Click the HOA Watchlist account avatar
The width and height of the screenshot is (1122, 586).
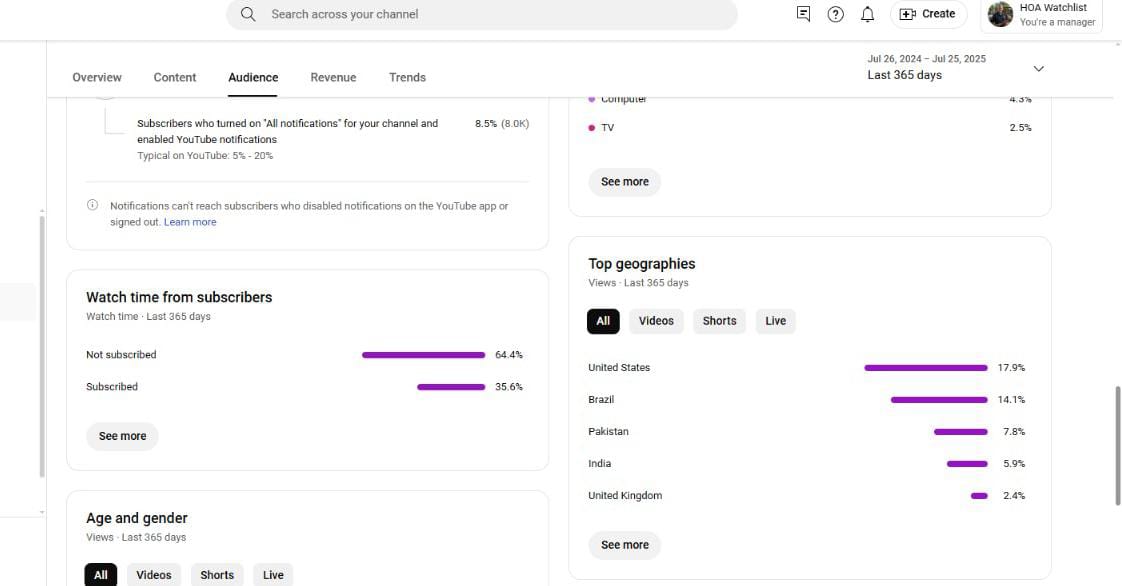click(1001, 14)
